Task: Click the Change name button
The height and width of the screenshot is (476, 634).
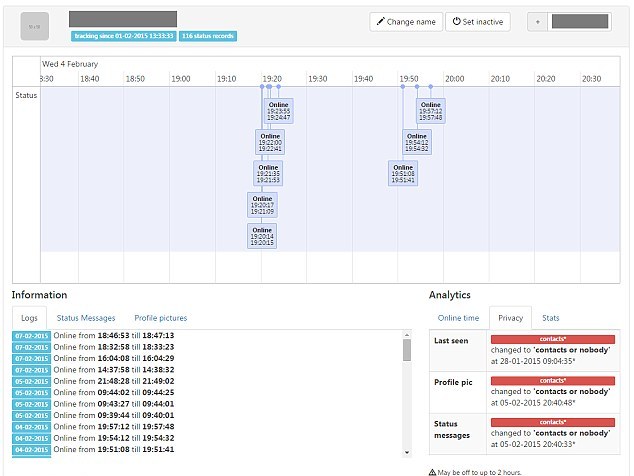Action: [406, 21]
